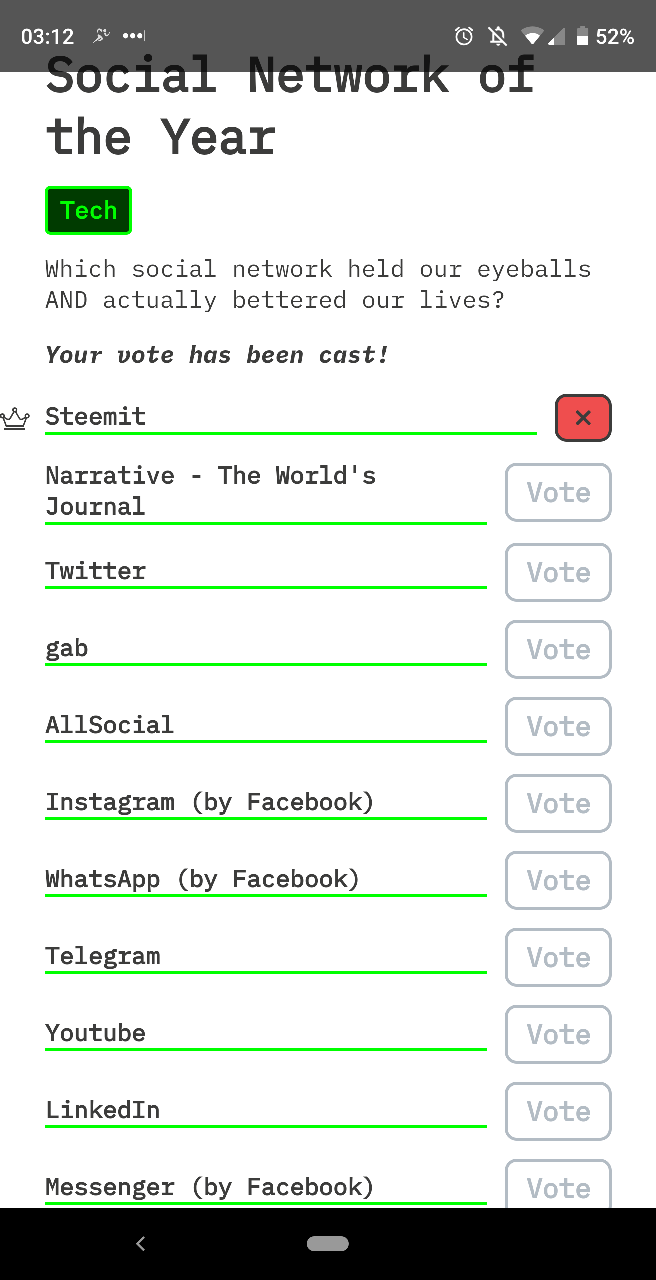
Task: Cast vote for Telegram
Action: pyautogui.click(x=558, y=957)
